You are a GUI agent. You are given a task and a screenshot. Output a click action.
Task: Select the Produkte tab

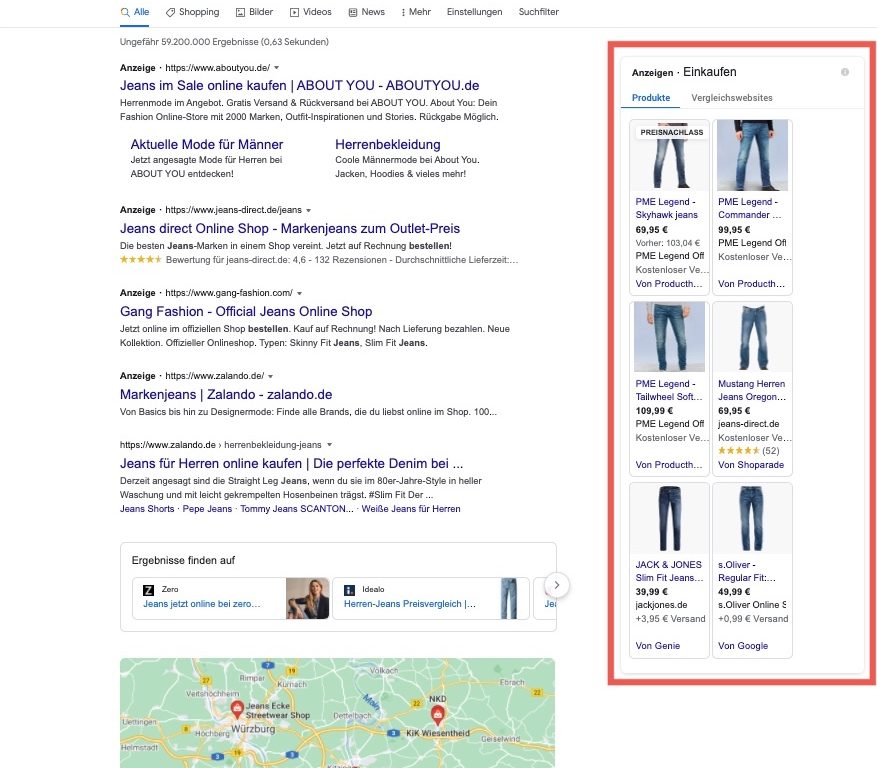650,98
